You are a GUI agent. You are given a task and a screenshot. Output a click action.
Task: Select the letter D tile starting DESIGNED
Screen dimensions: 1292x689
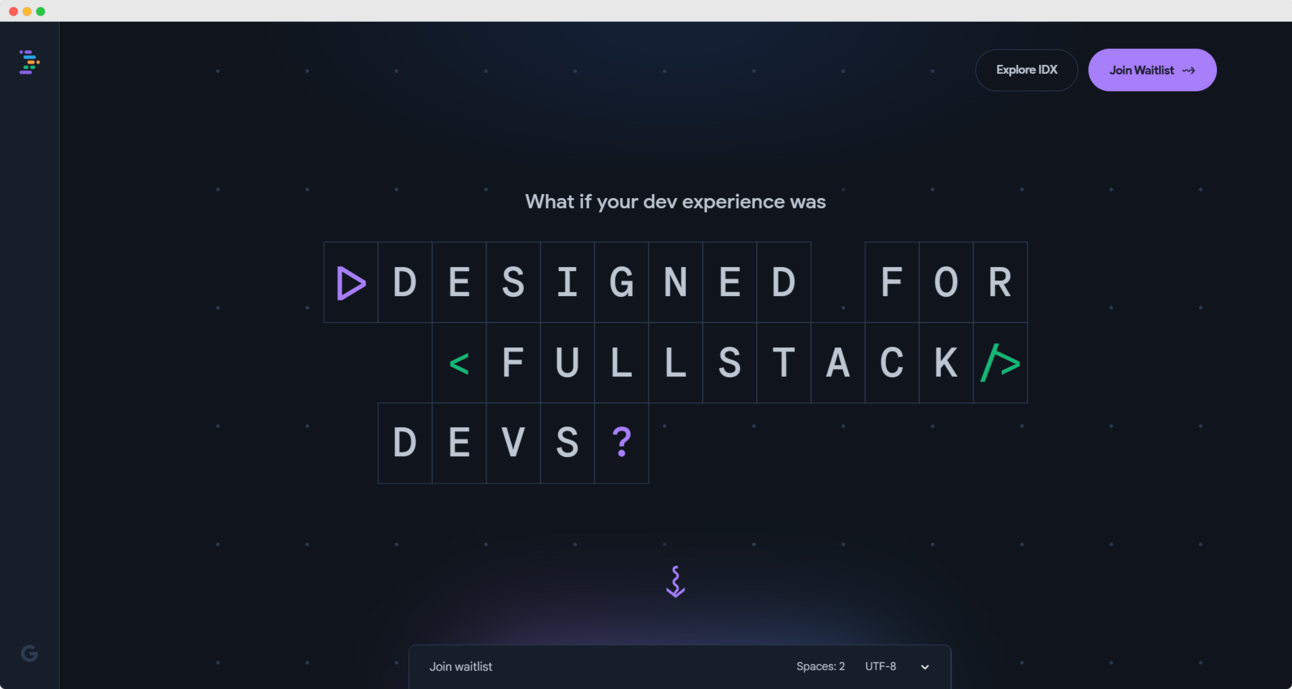tap(405, 282)
